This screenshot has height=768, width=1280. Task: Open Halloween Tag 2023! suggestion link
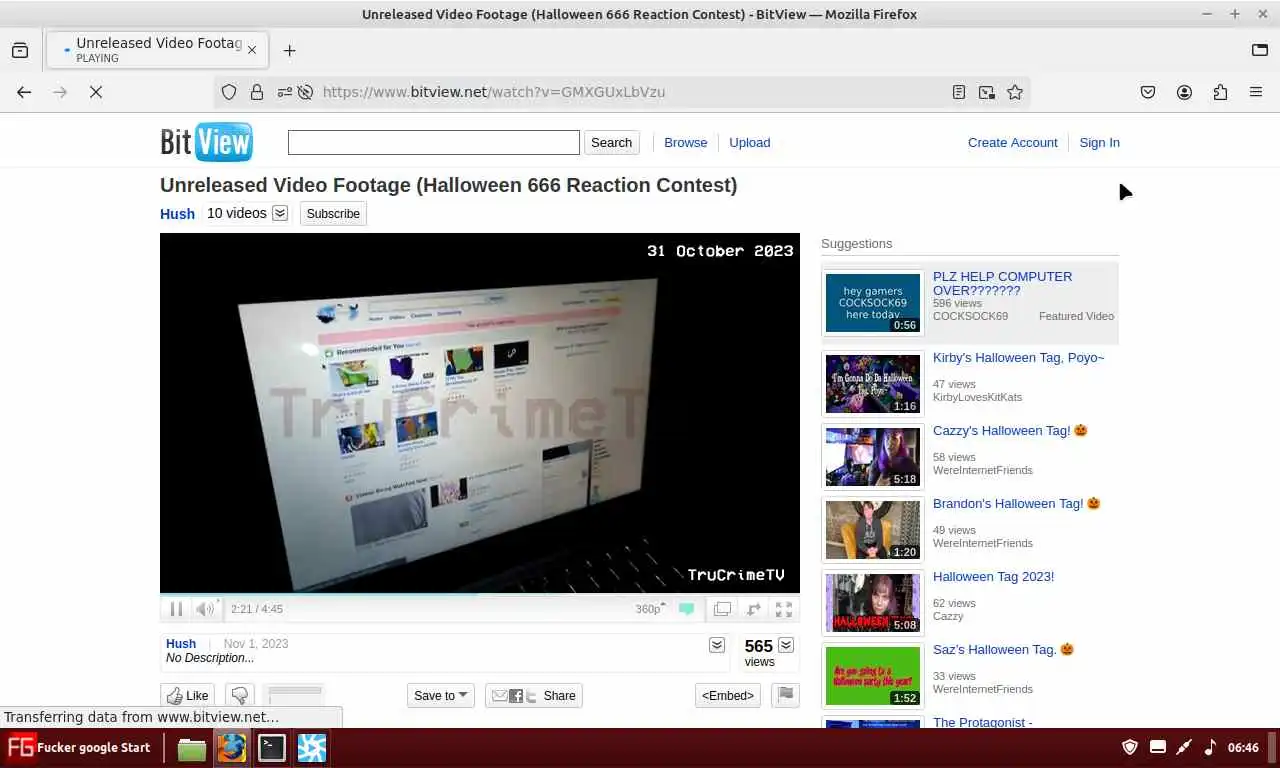point(993,576)
